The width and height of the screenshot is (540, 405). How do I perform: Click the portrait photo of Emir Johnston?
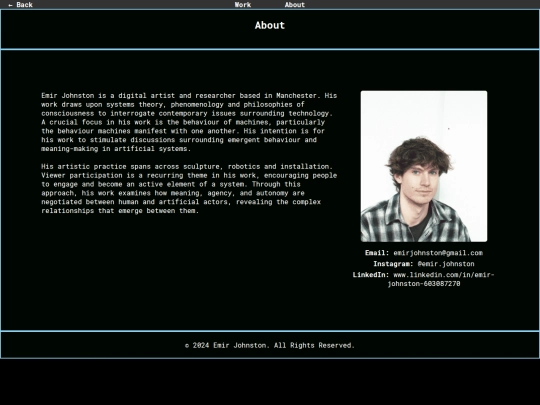click(x=424, y=166)
